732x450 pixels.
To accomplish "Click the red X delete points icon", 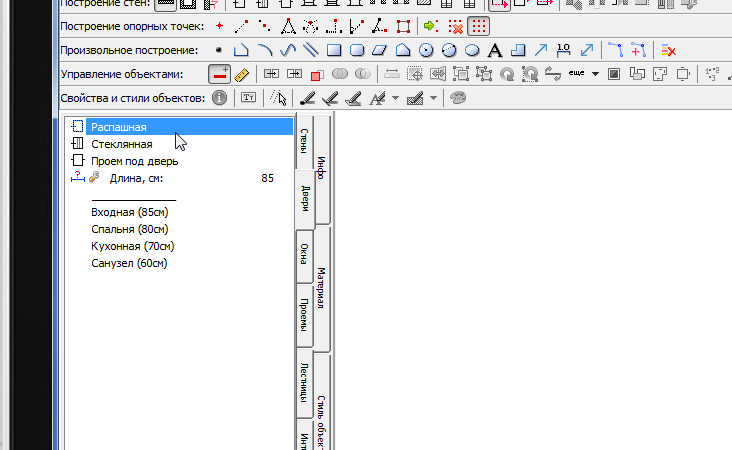I will [455, 26].
